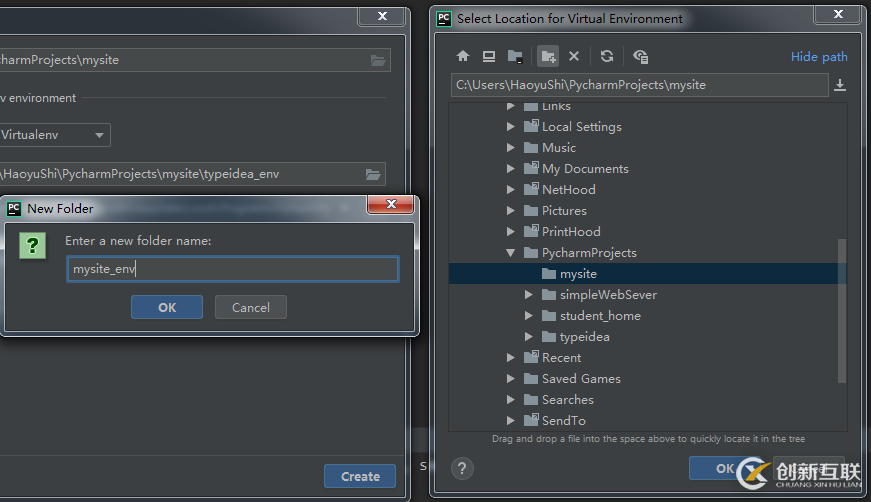871x502 pixels.
Task: Open the Virtualenv environment type dropdown
Action: pos(54,135)
